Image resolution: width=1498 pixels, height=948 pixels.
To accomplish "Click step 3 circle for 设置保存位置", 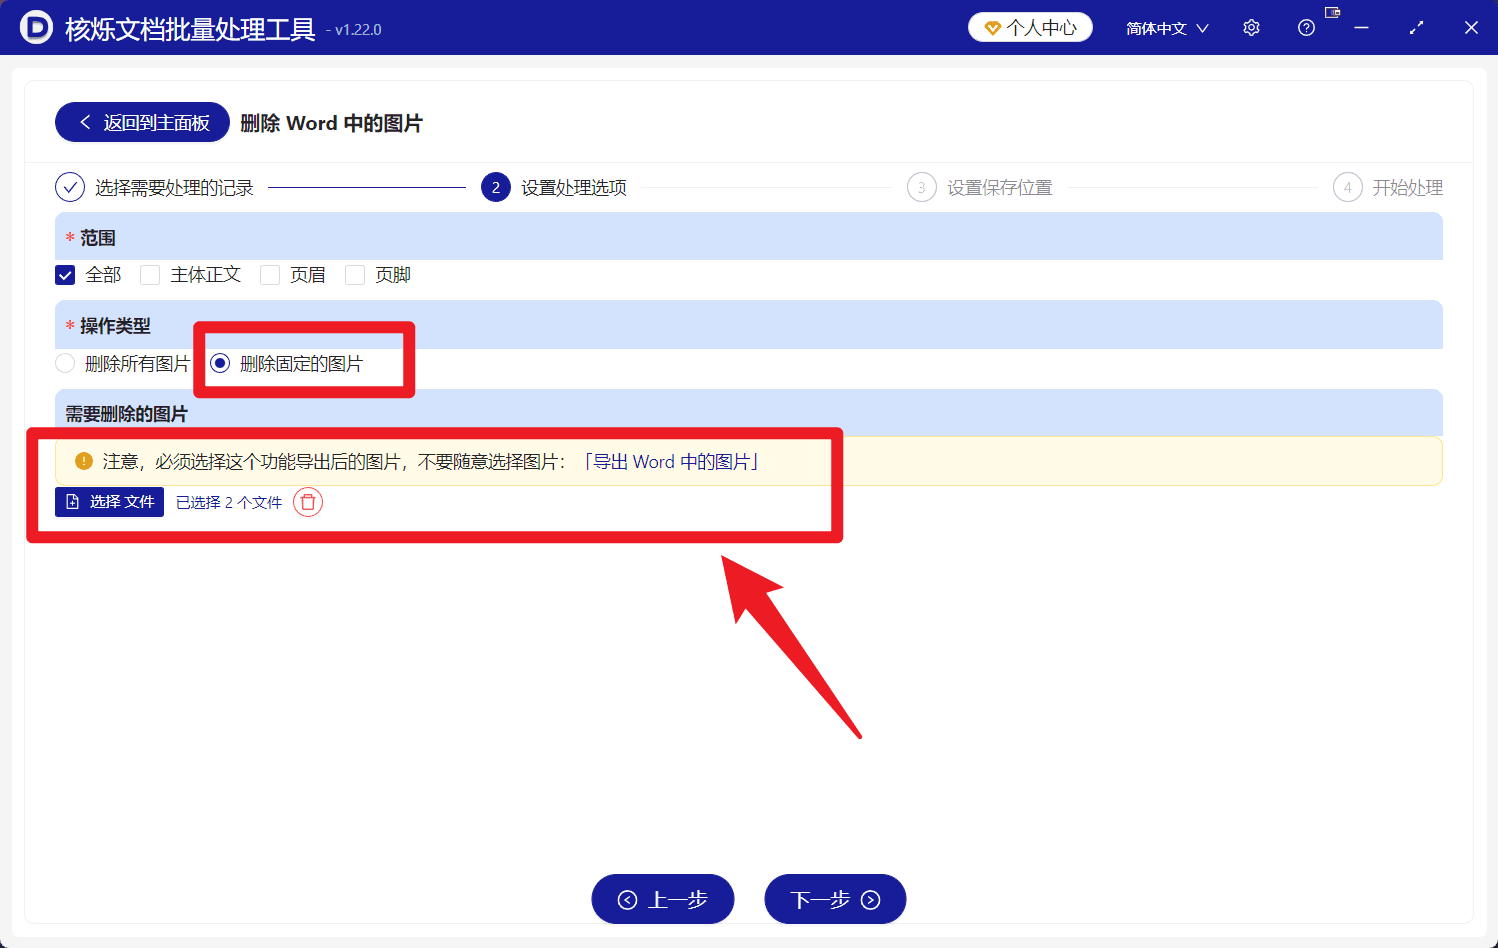I will click(921, 187).
